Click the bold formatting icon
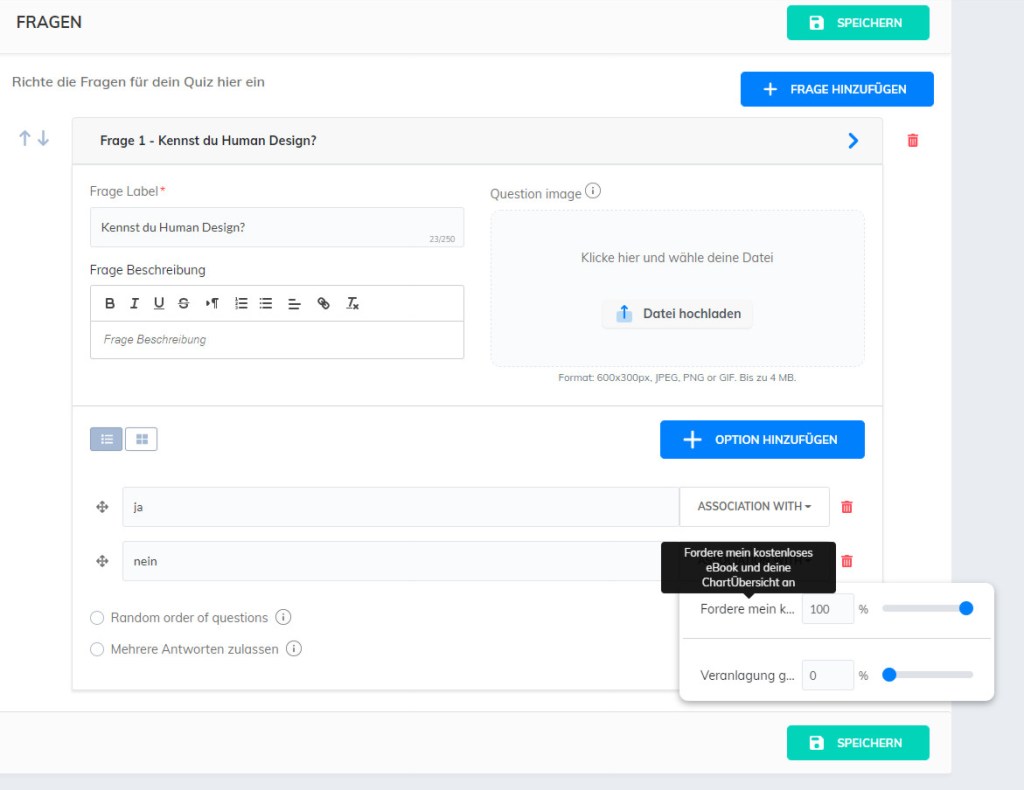1024x790 pixels. point(110,304)
